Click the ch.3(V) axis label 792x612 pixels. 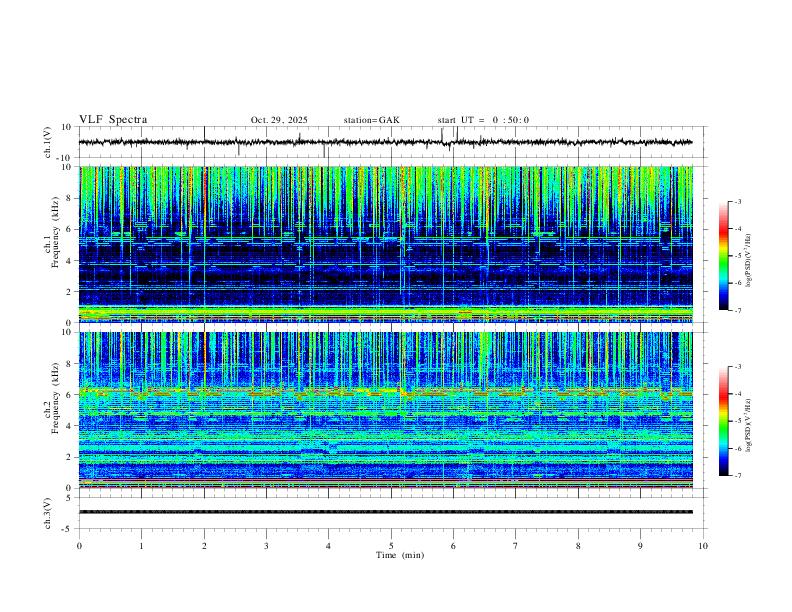click(x=47, y=513)
